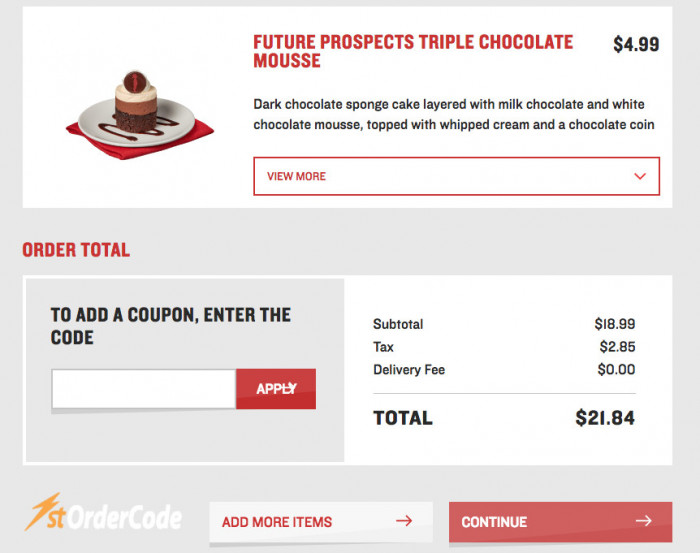Click the arrow icon on Add More Items
Viewport: 700px width, 553px height.
pos(404,521)
